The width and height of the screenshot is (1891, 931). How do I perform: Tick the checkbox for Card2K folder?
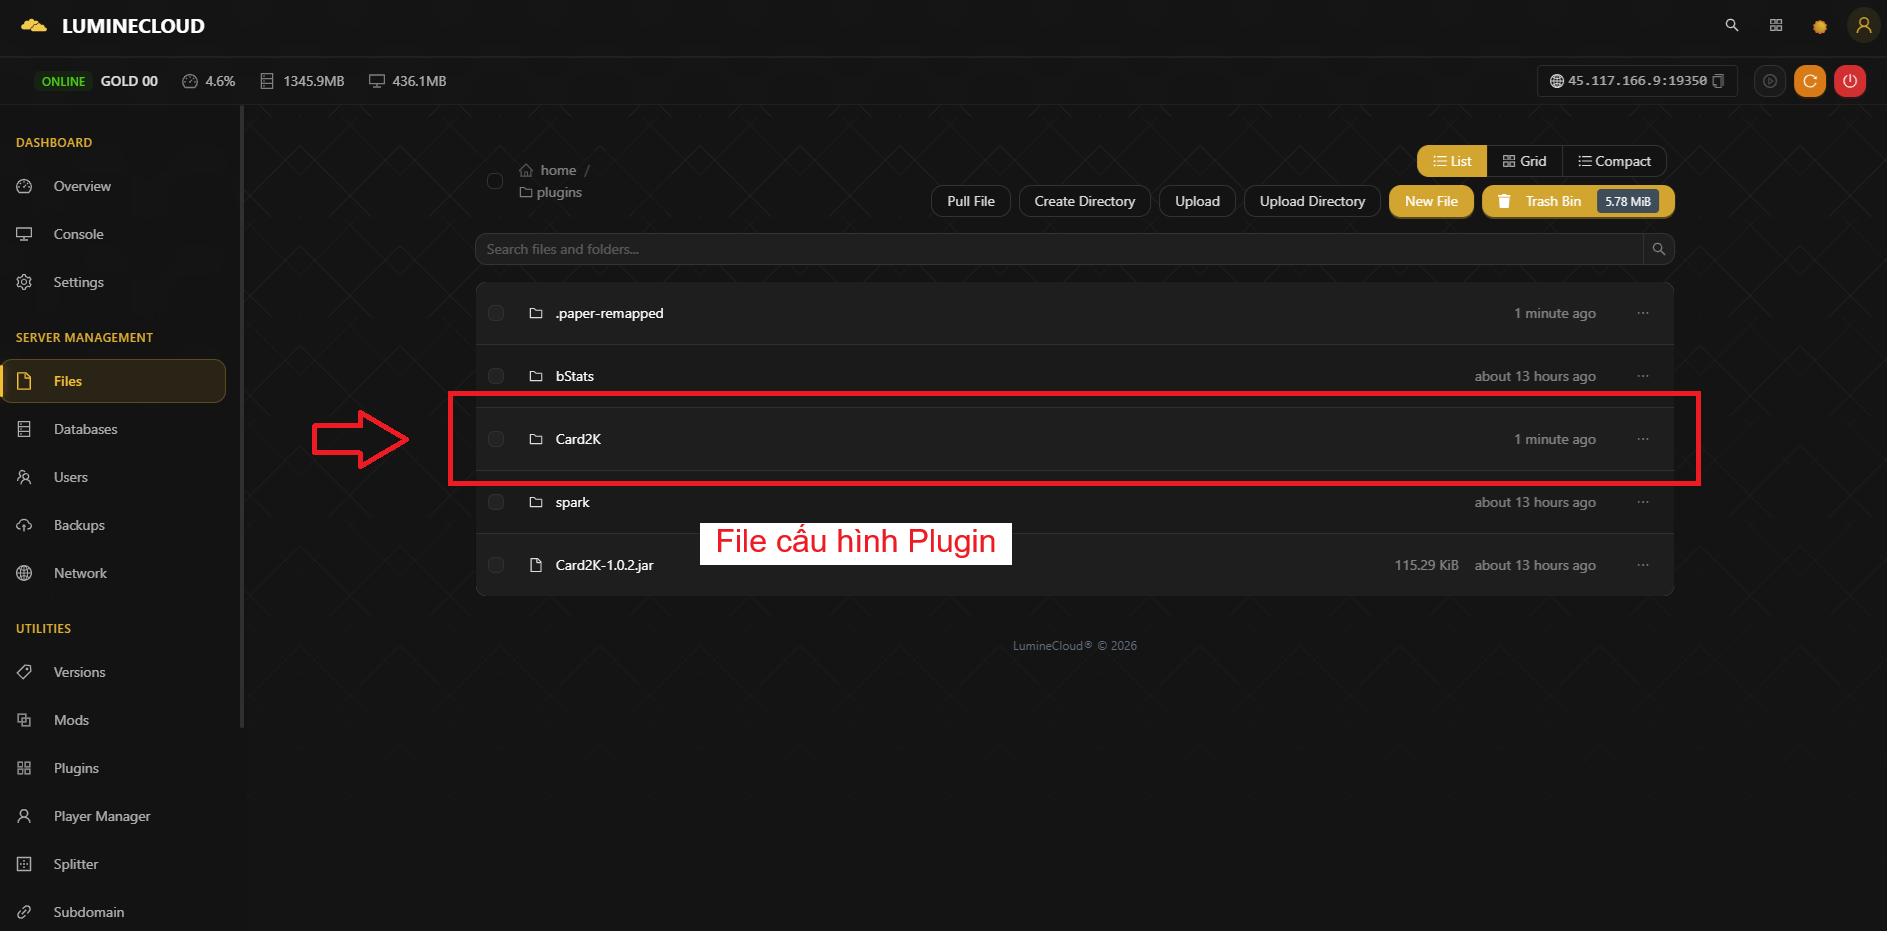click(496, 439)
